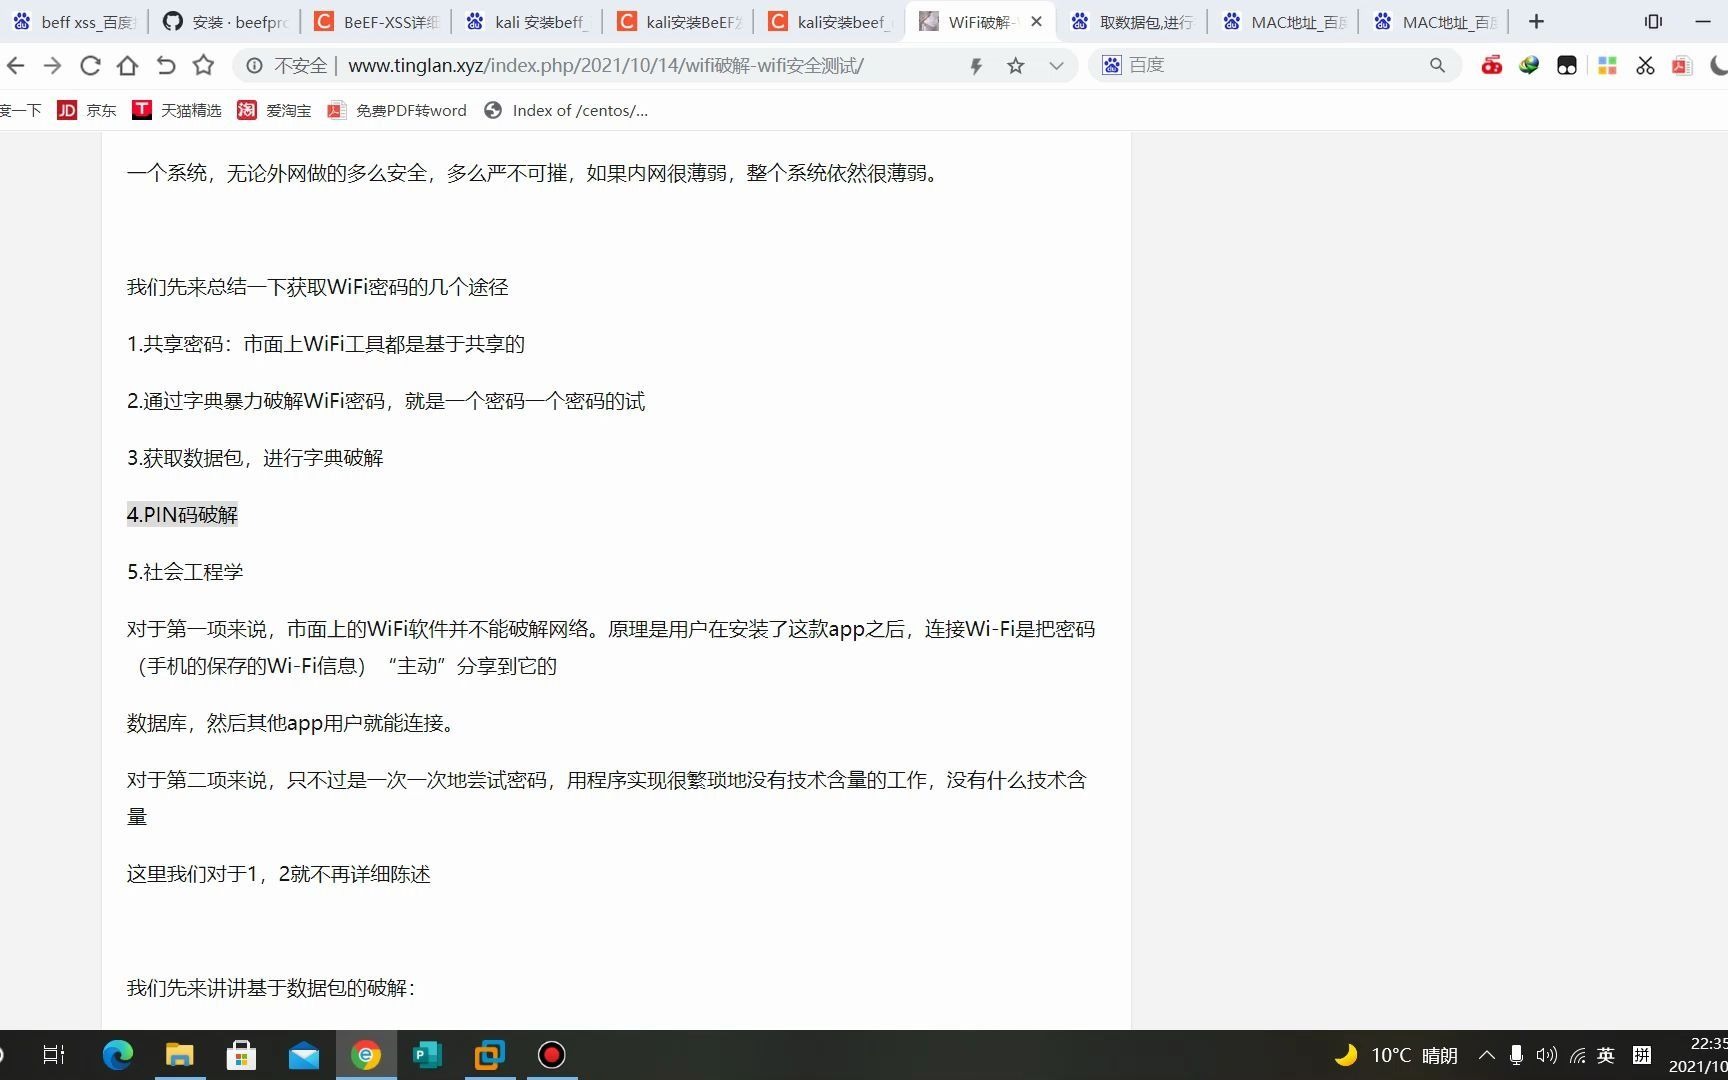The height and width of the screenshot is (1080, 1728).
Task: Open the Publisher app on the taskbar
Action: 427,1055
